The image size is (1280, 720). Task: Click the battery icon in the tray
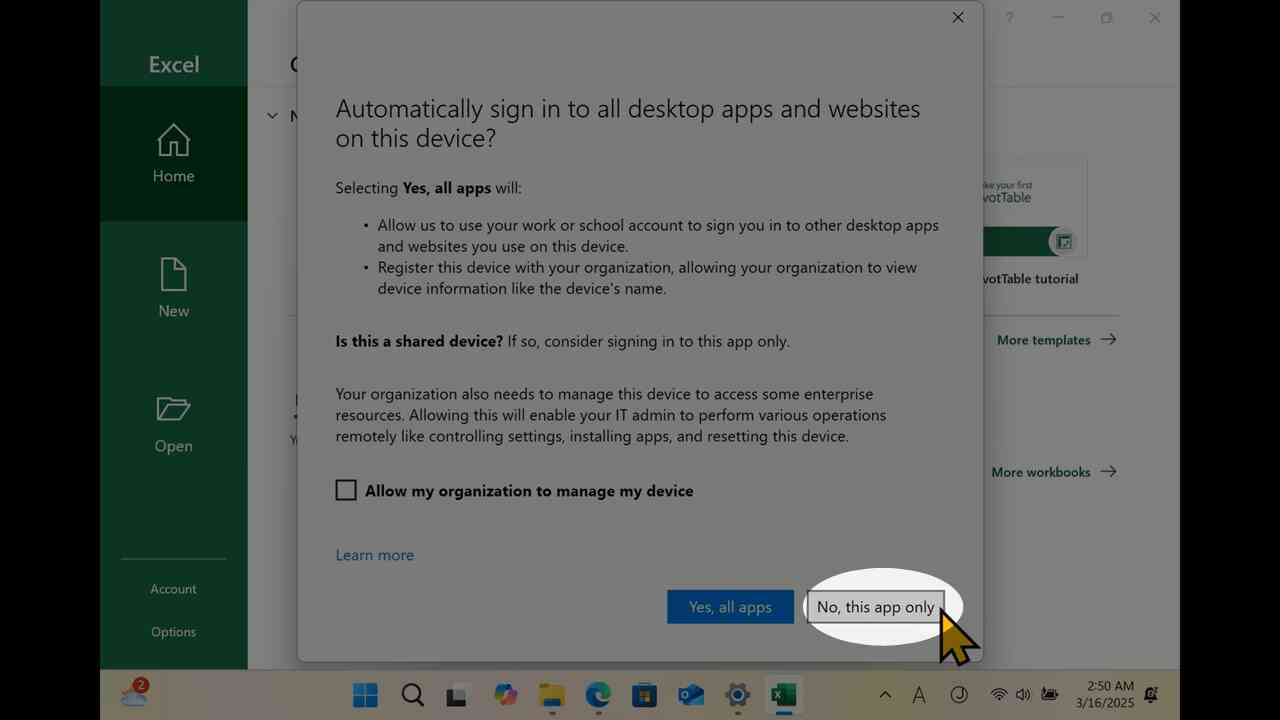[1049, 694]
